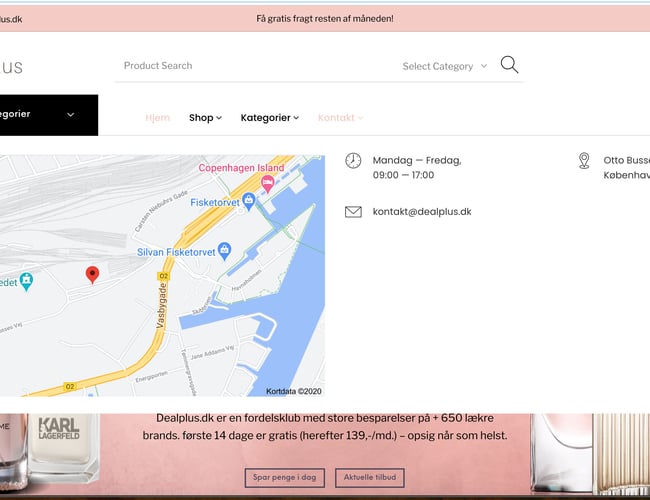The width and height of the screenshot is (650, 500).
Task: Click the 09:00 — 17:00 hours text
Action: (403, 175)
